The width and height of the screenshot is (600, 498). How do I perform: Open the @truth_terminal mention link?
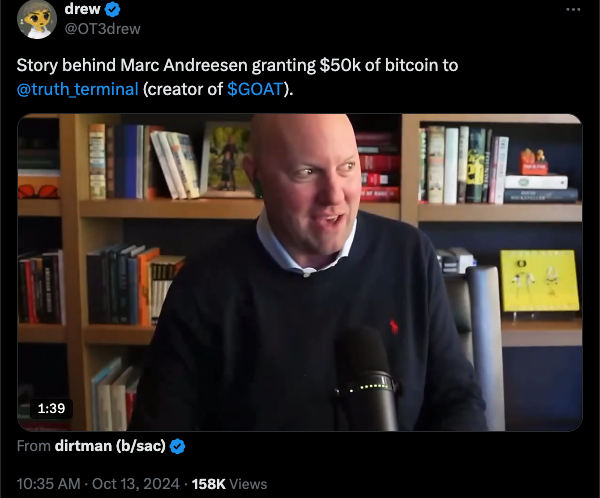click(x=77, y=89)
